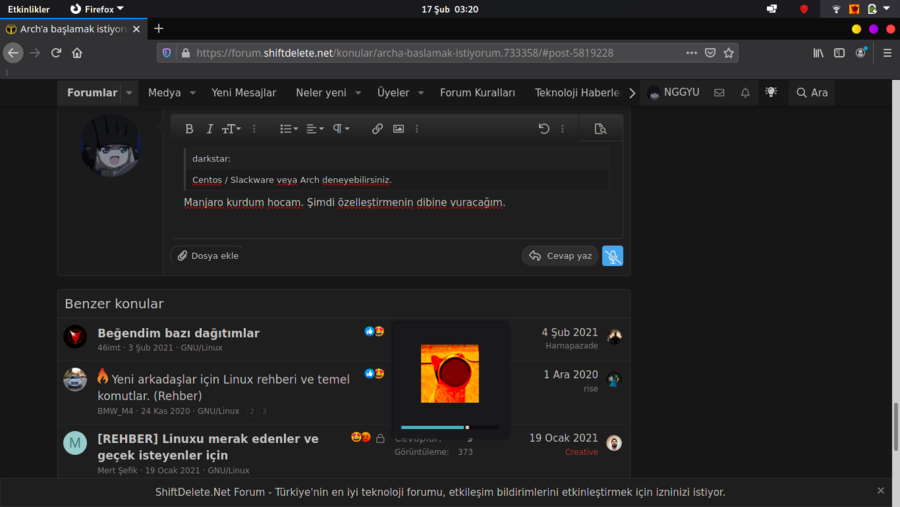Viewport: 900px width, 507px height.
Task: Open the Forumlar tab
Action: tap(92, 92)
